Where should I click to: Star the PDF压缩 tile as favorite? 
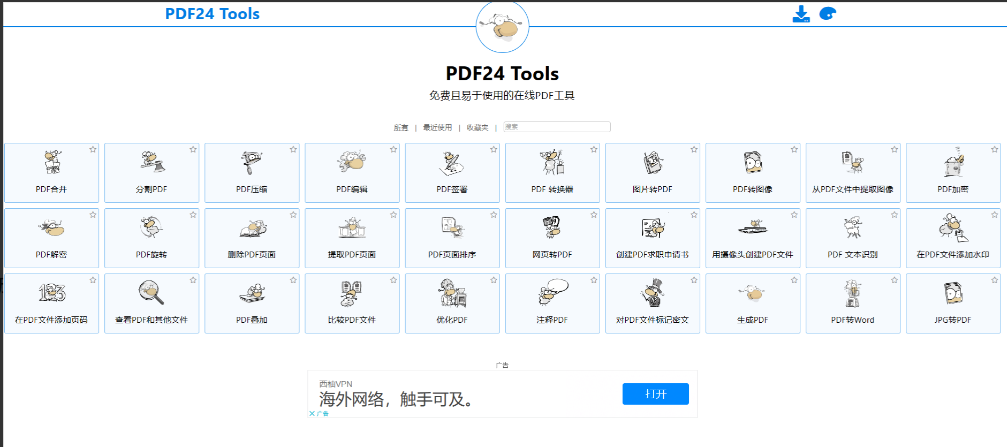click(x=293, y=149)
